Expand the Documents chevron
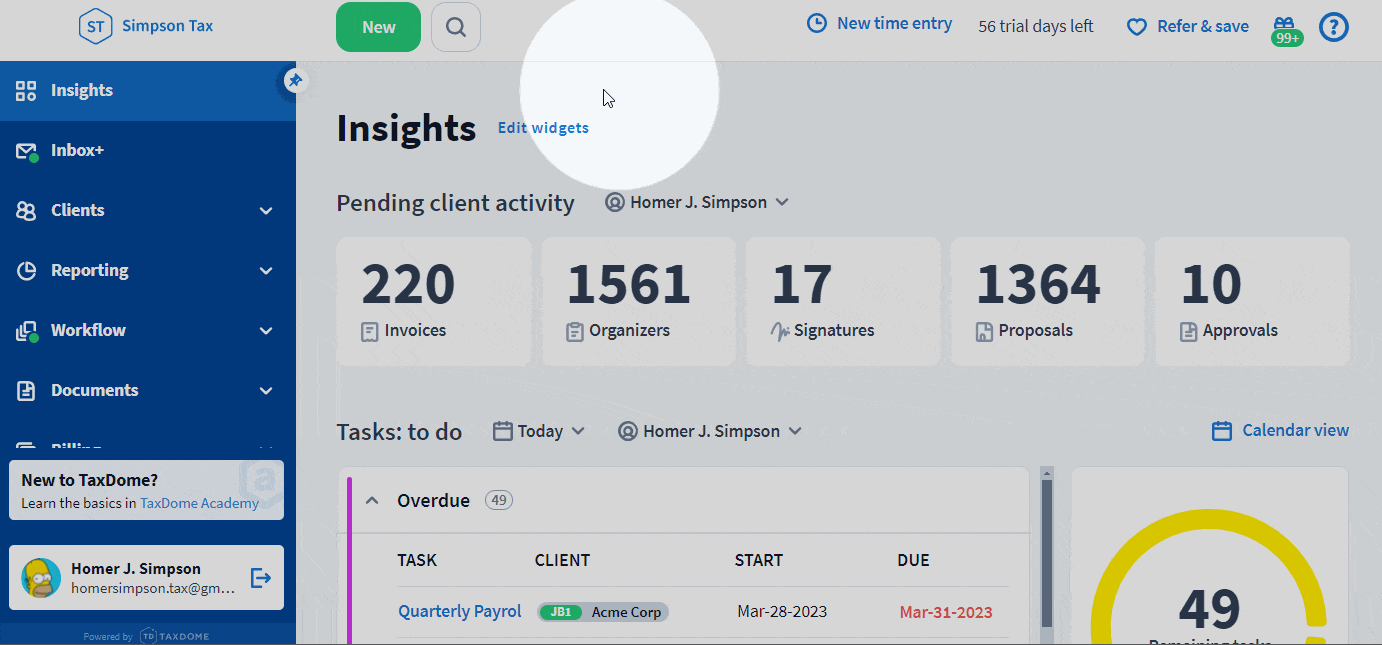Image resolution: width=1382 pixels, height=645 pixels. tap(266, 391)
